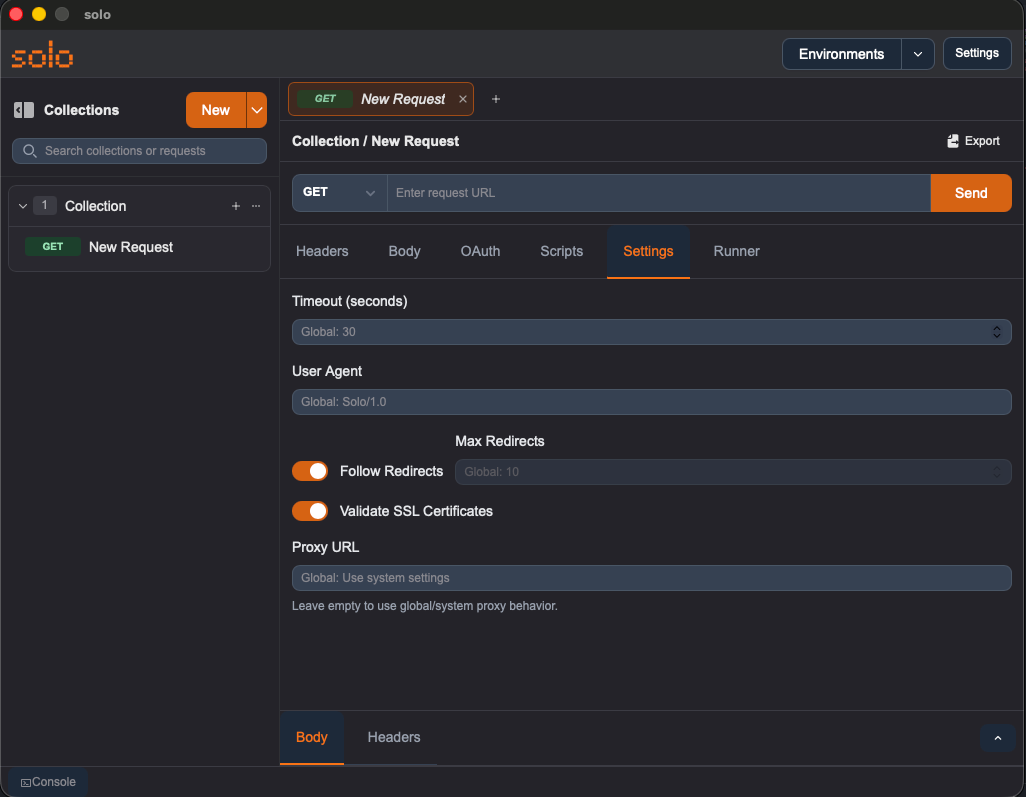Disable Follow Redirects

tap(310, 470)
